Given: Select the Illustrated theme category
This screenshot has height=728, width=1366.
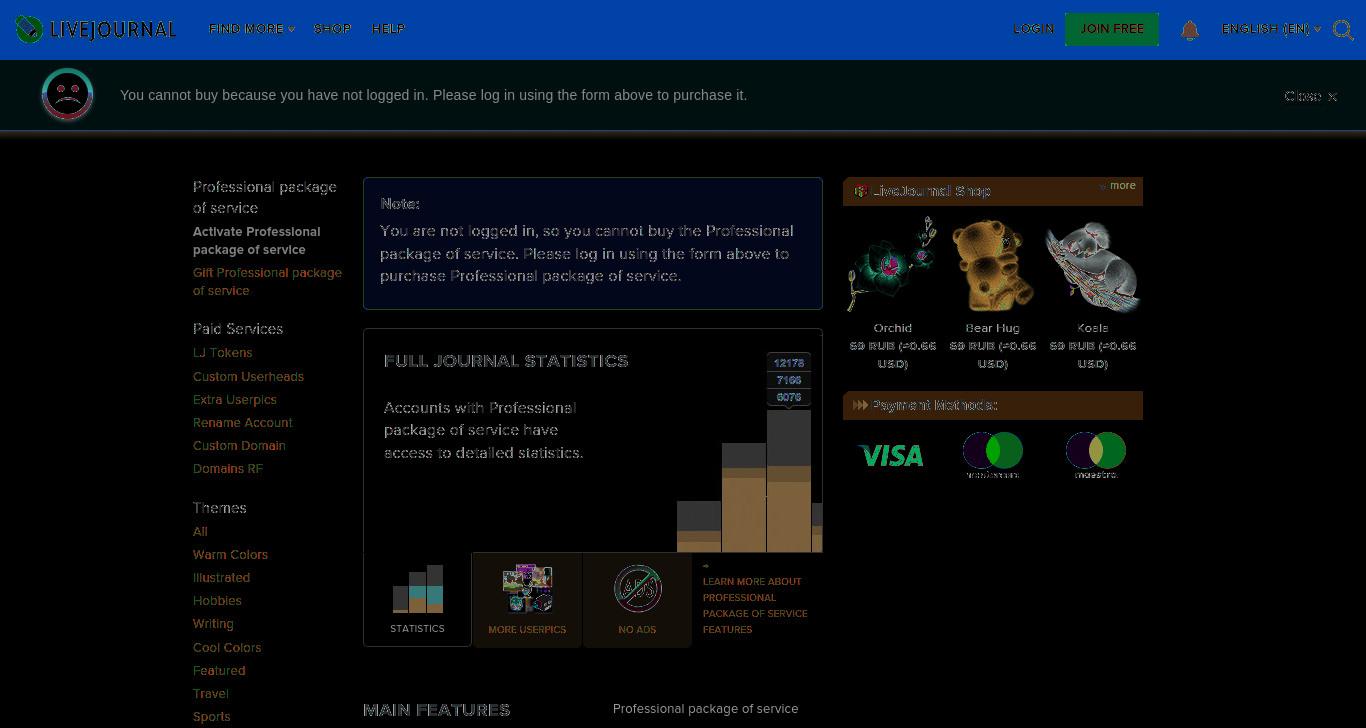Looking at the screenshot, I should point(221,578).
